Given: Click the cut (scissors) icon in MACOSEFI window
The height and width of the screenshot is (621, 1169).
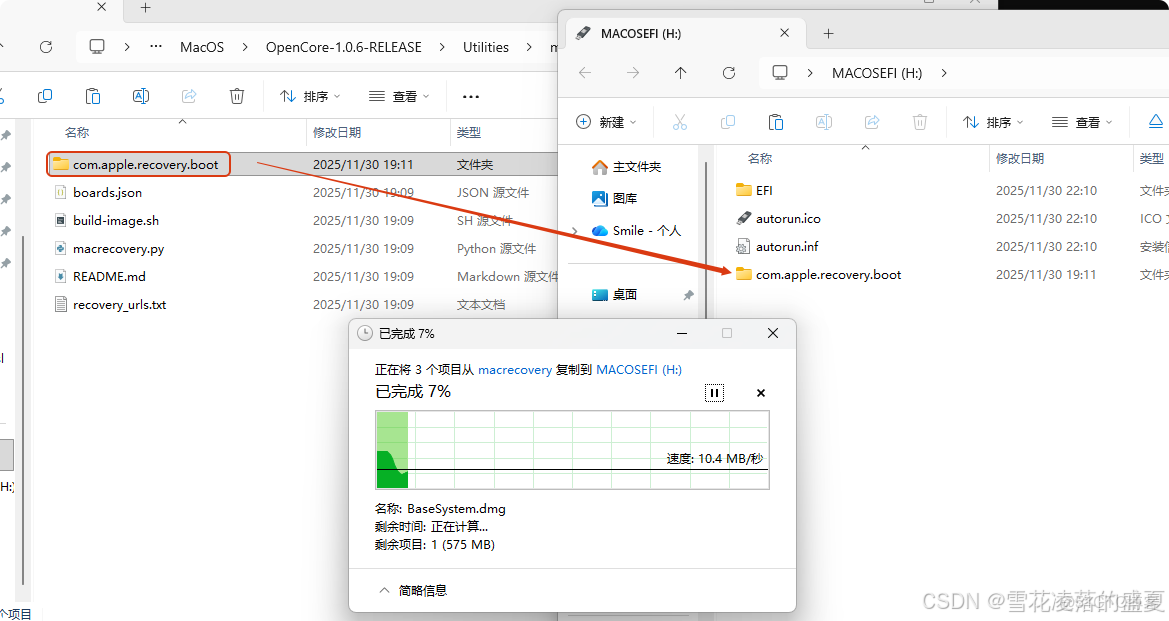Looking at the screenshot, I should 679,121.
